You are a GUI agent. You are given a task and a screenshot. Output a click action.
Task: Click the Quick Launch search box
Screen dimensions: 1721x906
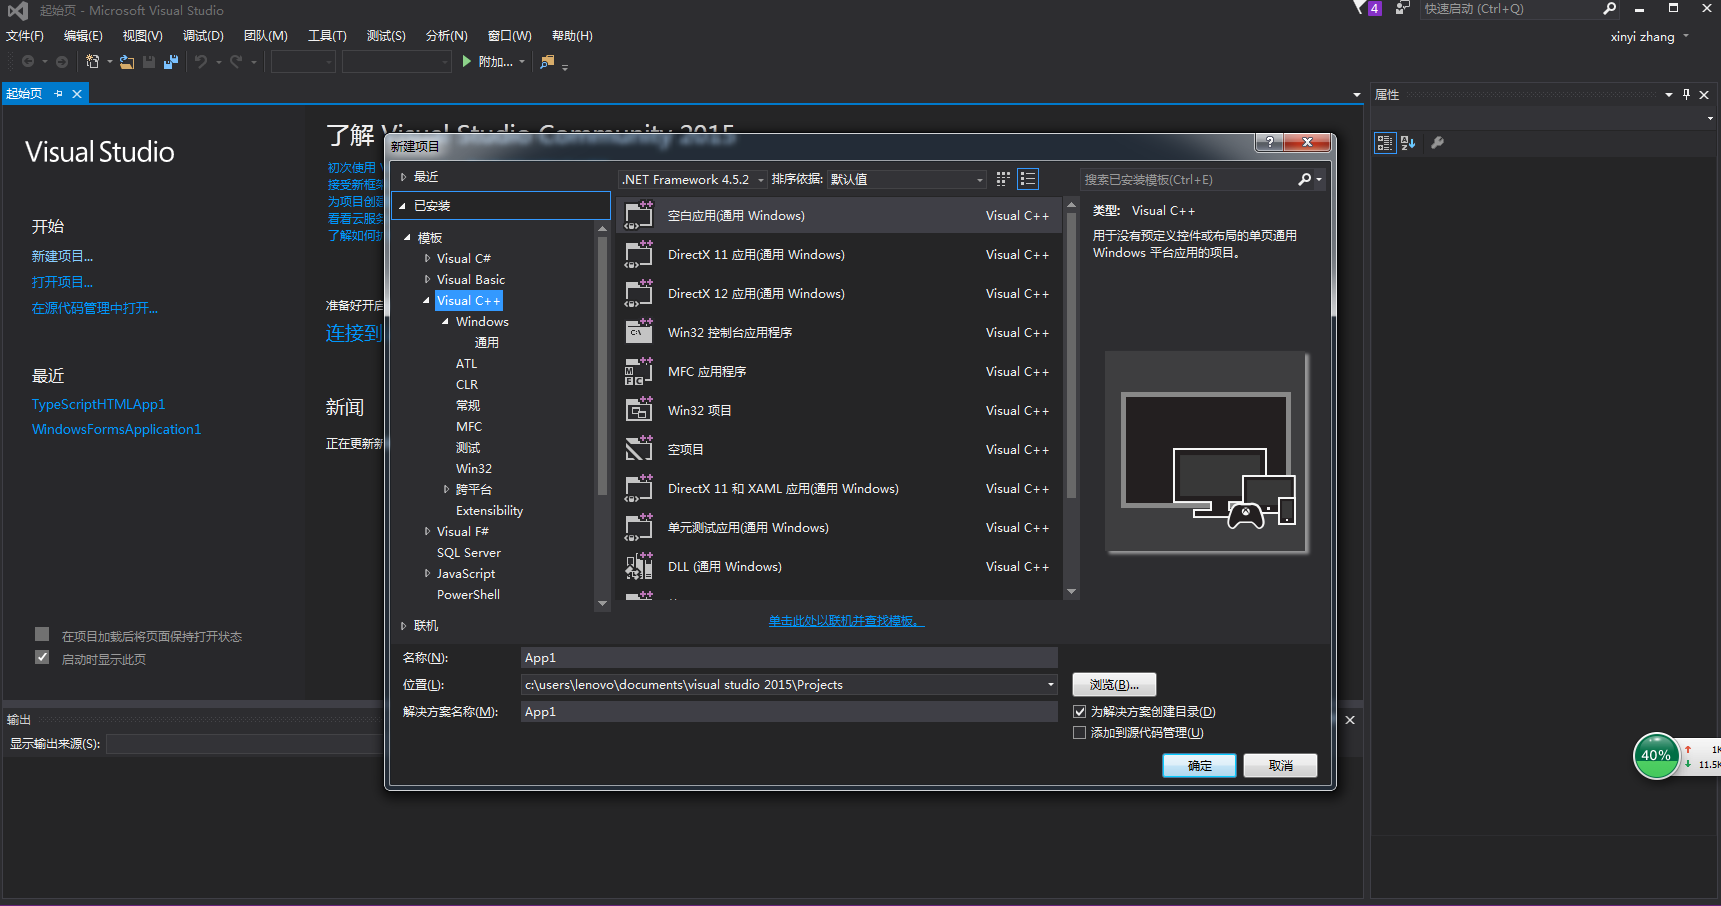coord(1510,9)
